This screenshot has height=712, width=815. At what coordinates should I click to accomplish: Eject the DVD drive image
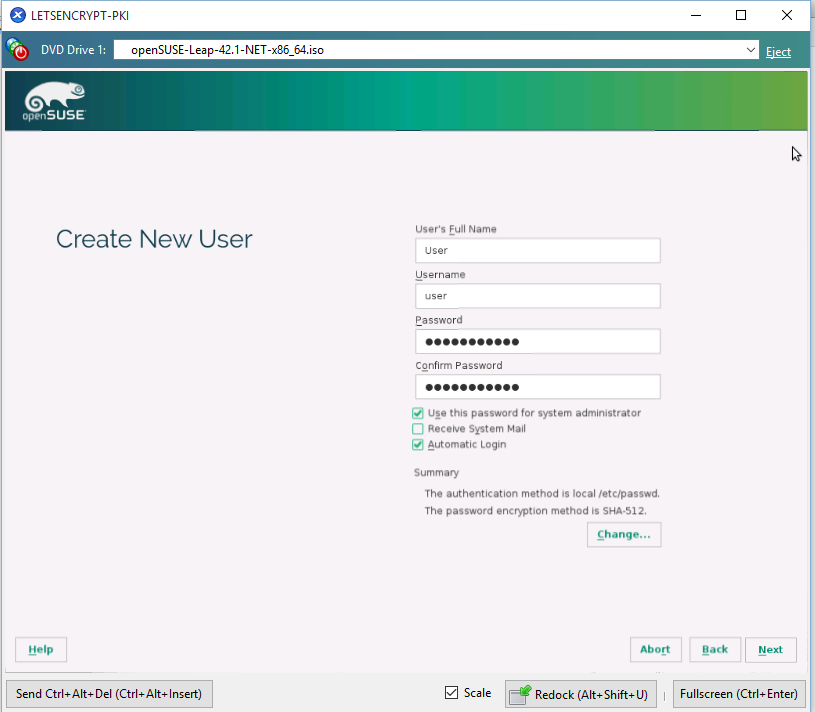(x=778, y=52)
